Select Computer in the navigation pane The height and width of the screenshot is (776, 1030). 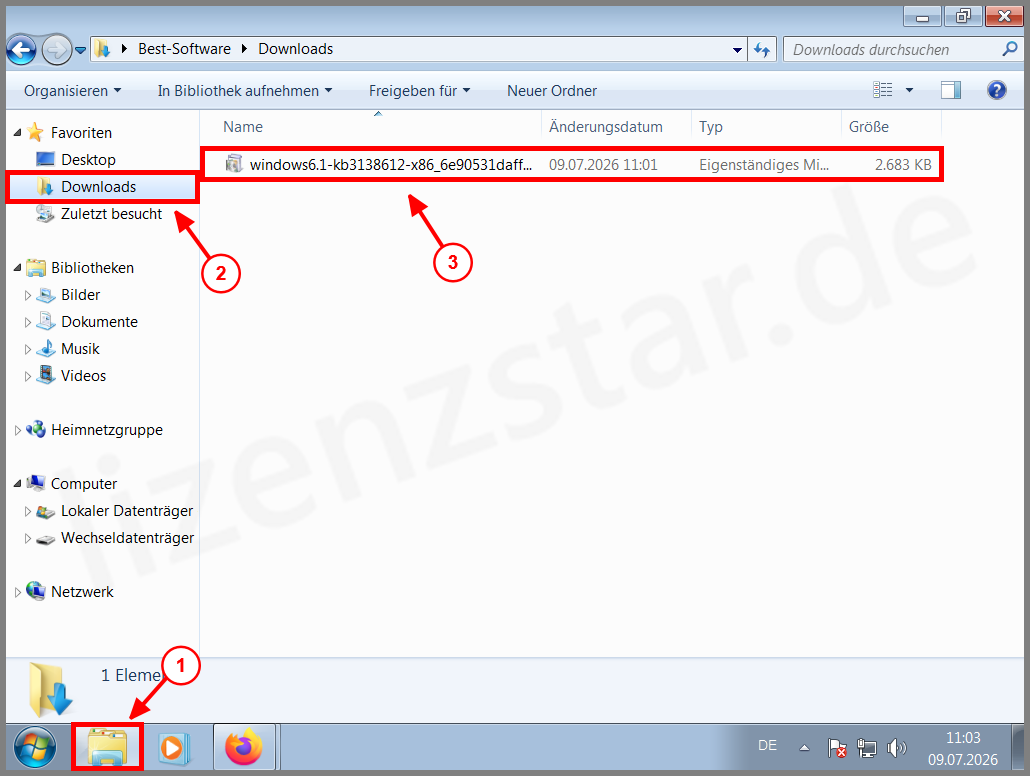[x=84, y=484]
